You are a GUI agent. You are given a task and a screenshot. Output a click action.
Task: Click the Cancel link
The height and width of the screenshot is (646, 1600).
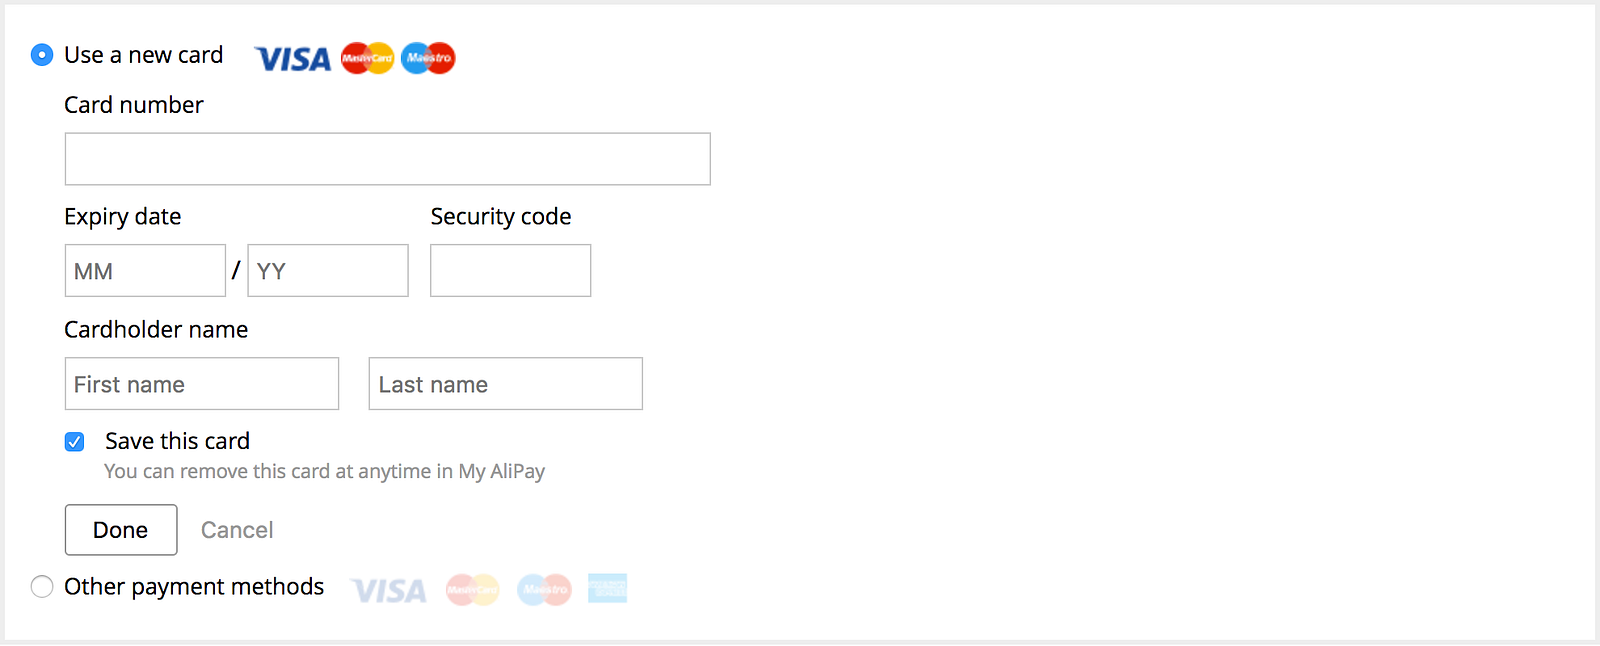point(237,530)
